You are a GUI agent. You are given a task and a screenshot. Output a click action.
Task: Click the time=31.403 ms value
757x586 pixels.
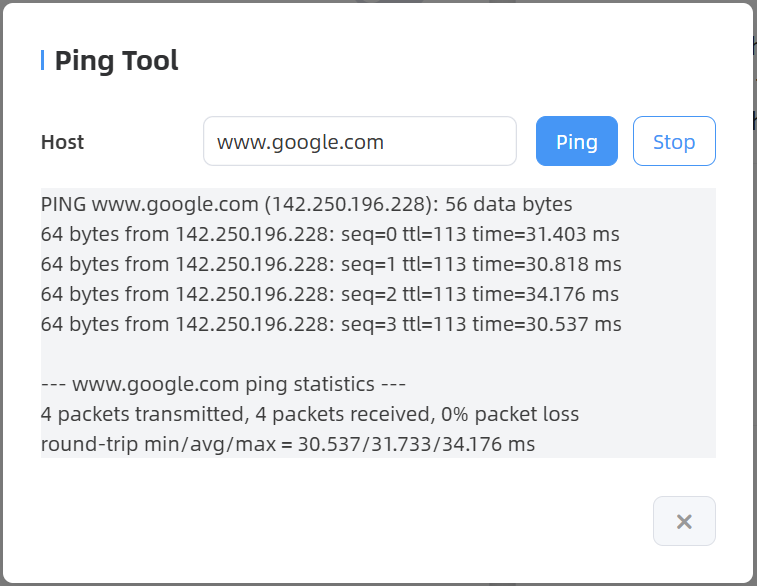(546, 234)
